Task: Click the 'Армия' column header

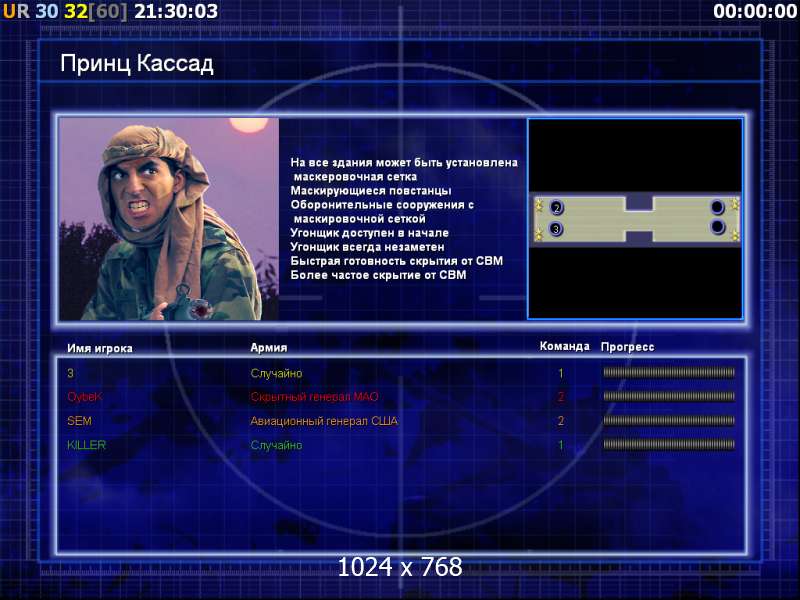Action: point(269,348)
